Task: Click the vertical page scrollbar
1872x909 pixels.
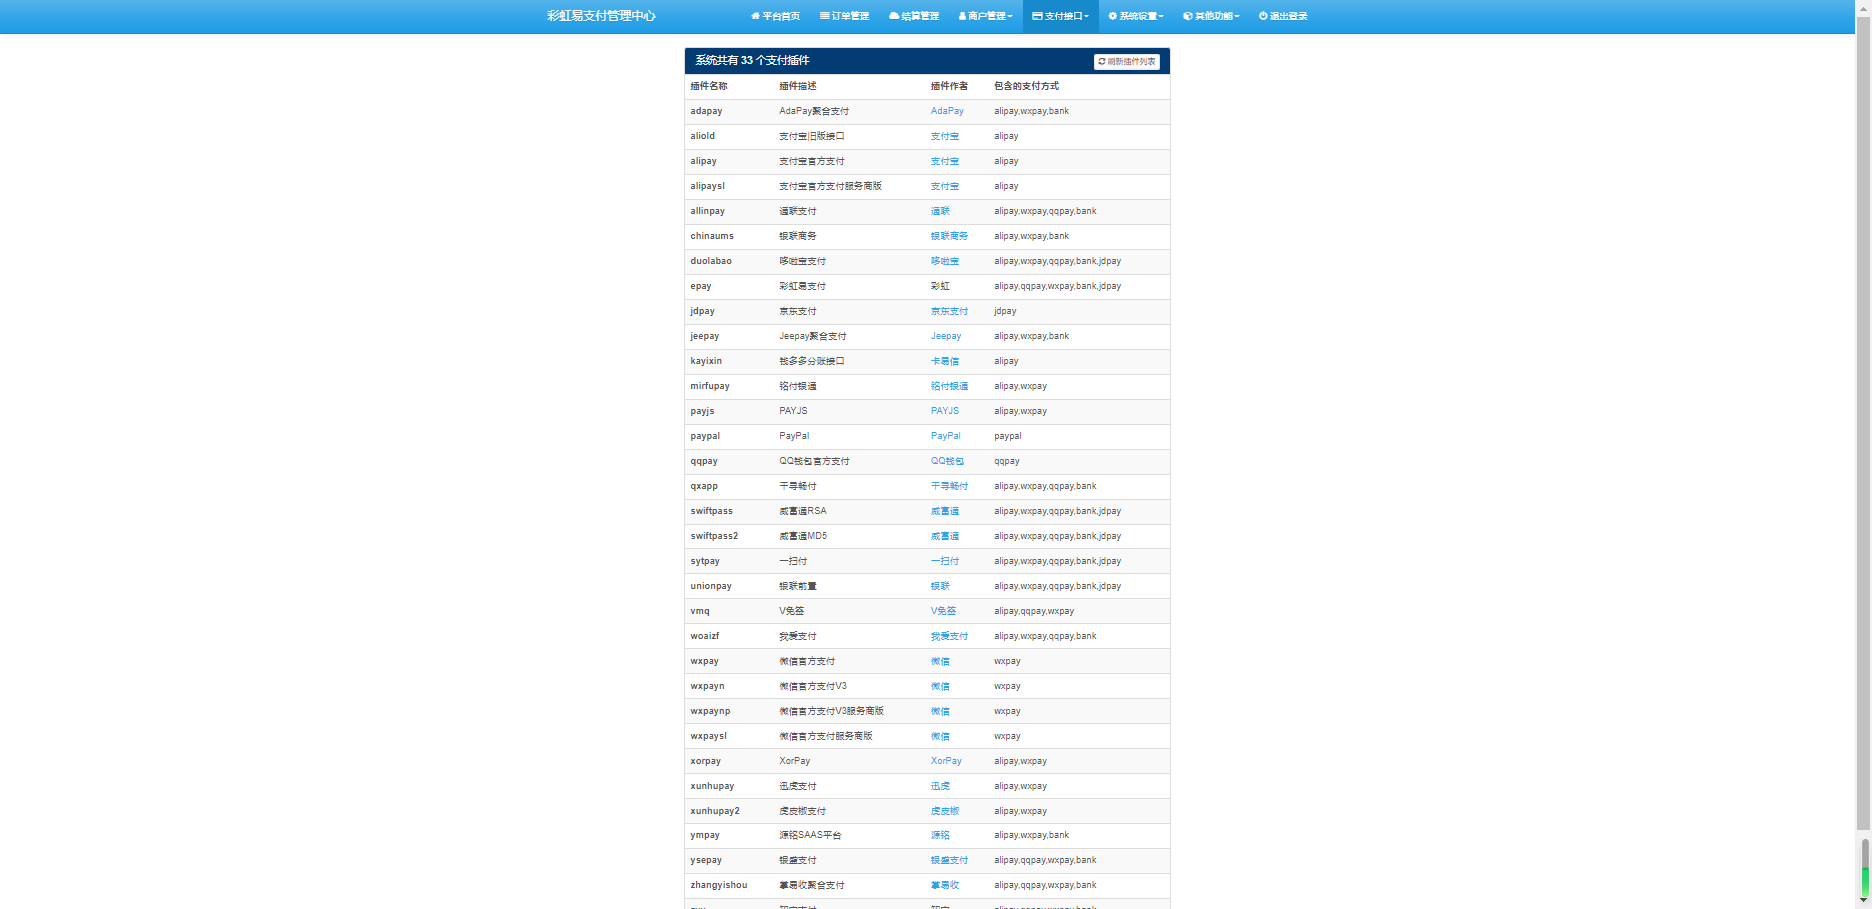Action: (x=1864, y=400)
